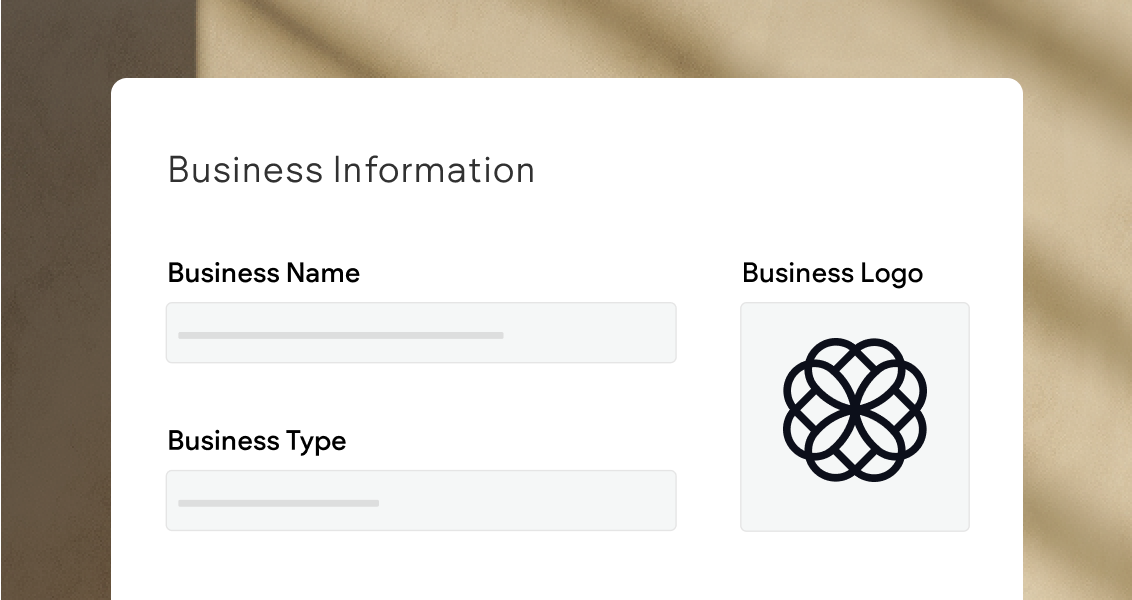Image resolution: width=1132 pixels, height=600 pixels.
Task: Click the Business Logo label
Action: tap(832, 273)
